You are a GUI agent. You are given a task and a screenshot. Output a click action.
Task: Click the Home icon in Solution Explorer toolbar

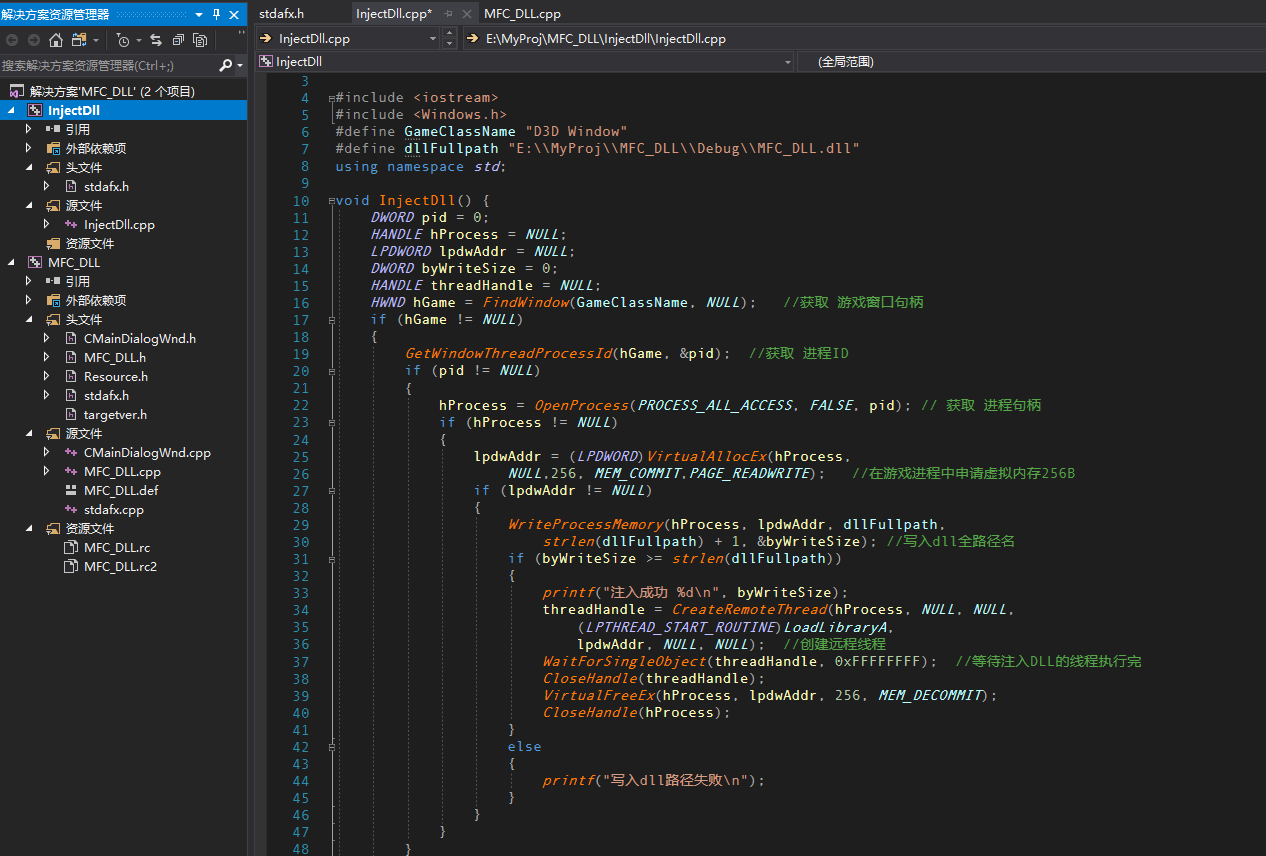pos(56,40)
